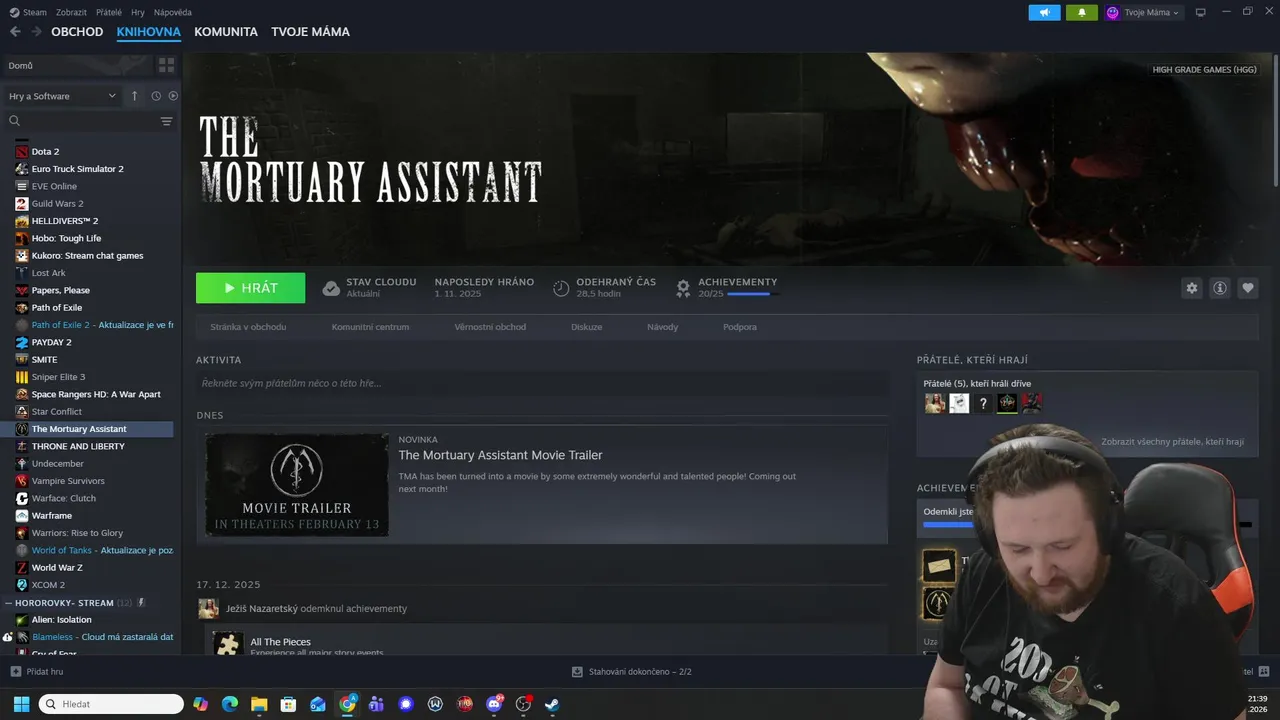The width and height of the screenshot is (1280, 720).
Task: Click Přidat hru at bottom left
Action: click(37, 672)
